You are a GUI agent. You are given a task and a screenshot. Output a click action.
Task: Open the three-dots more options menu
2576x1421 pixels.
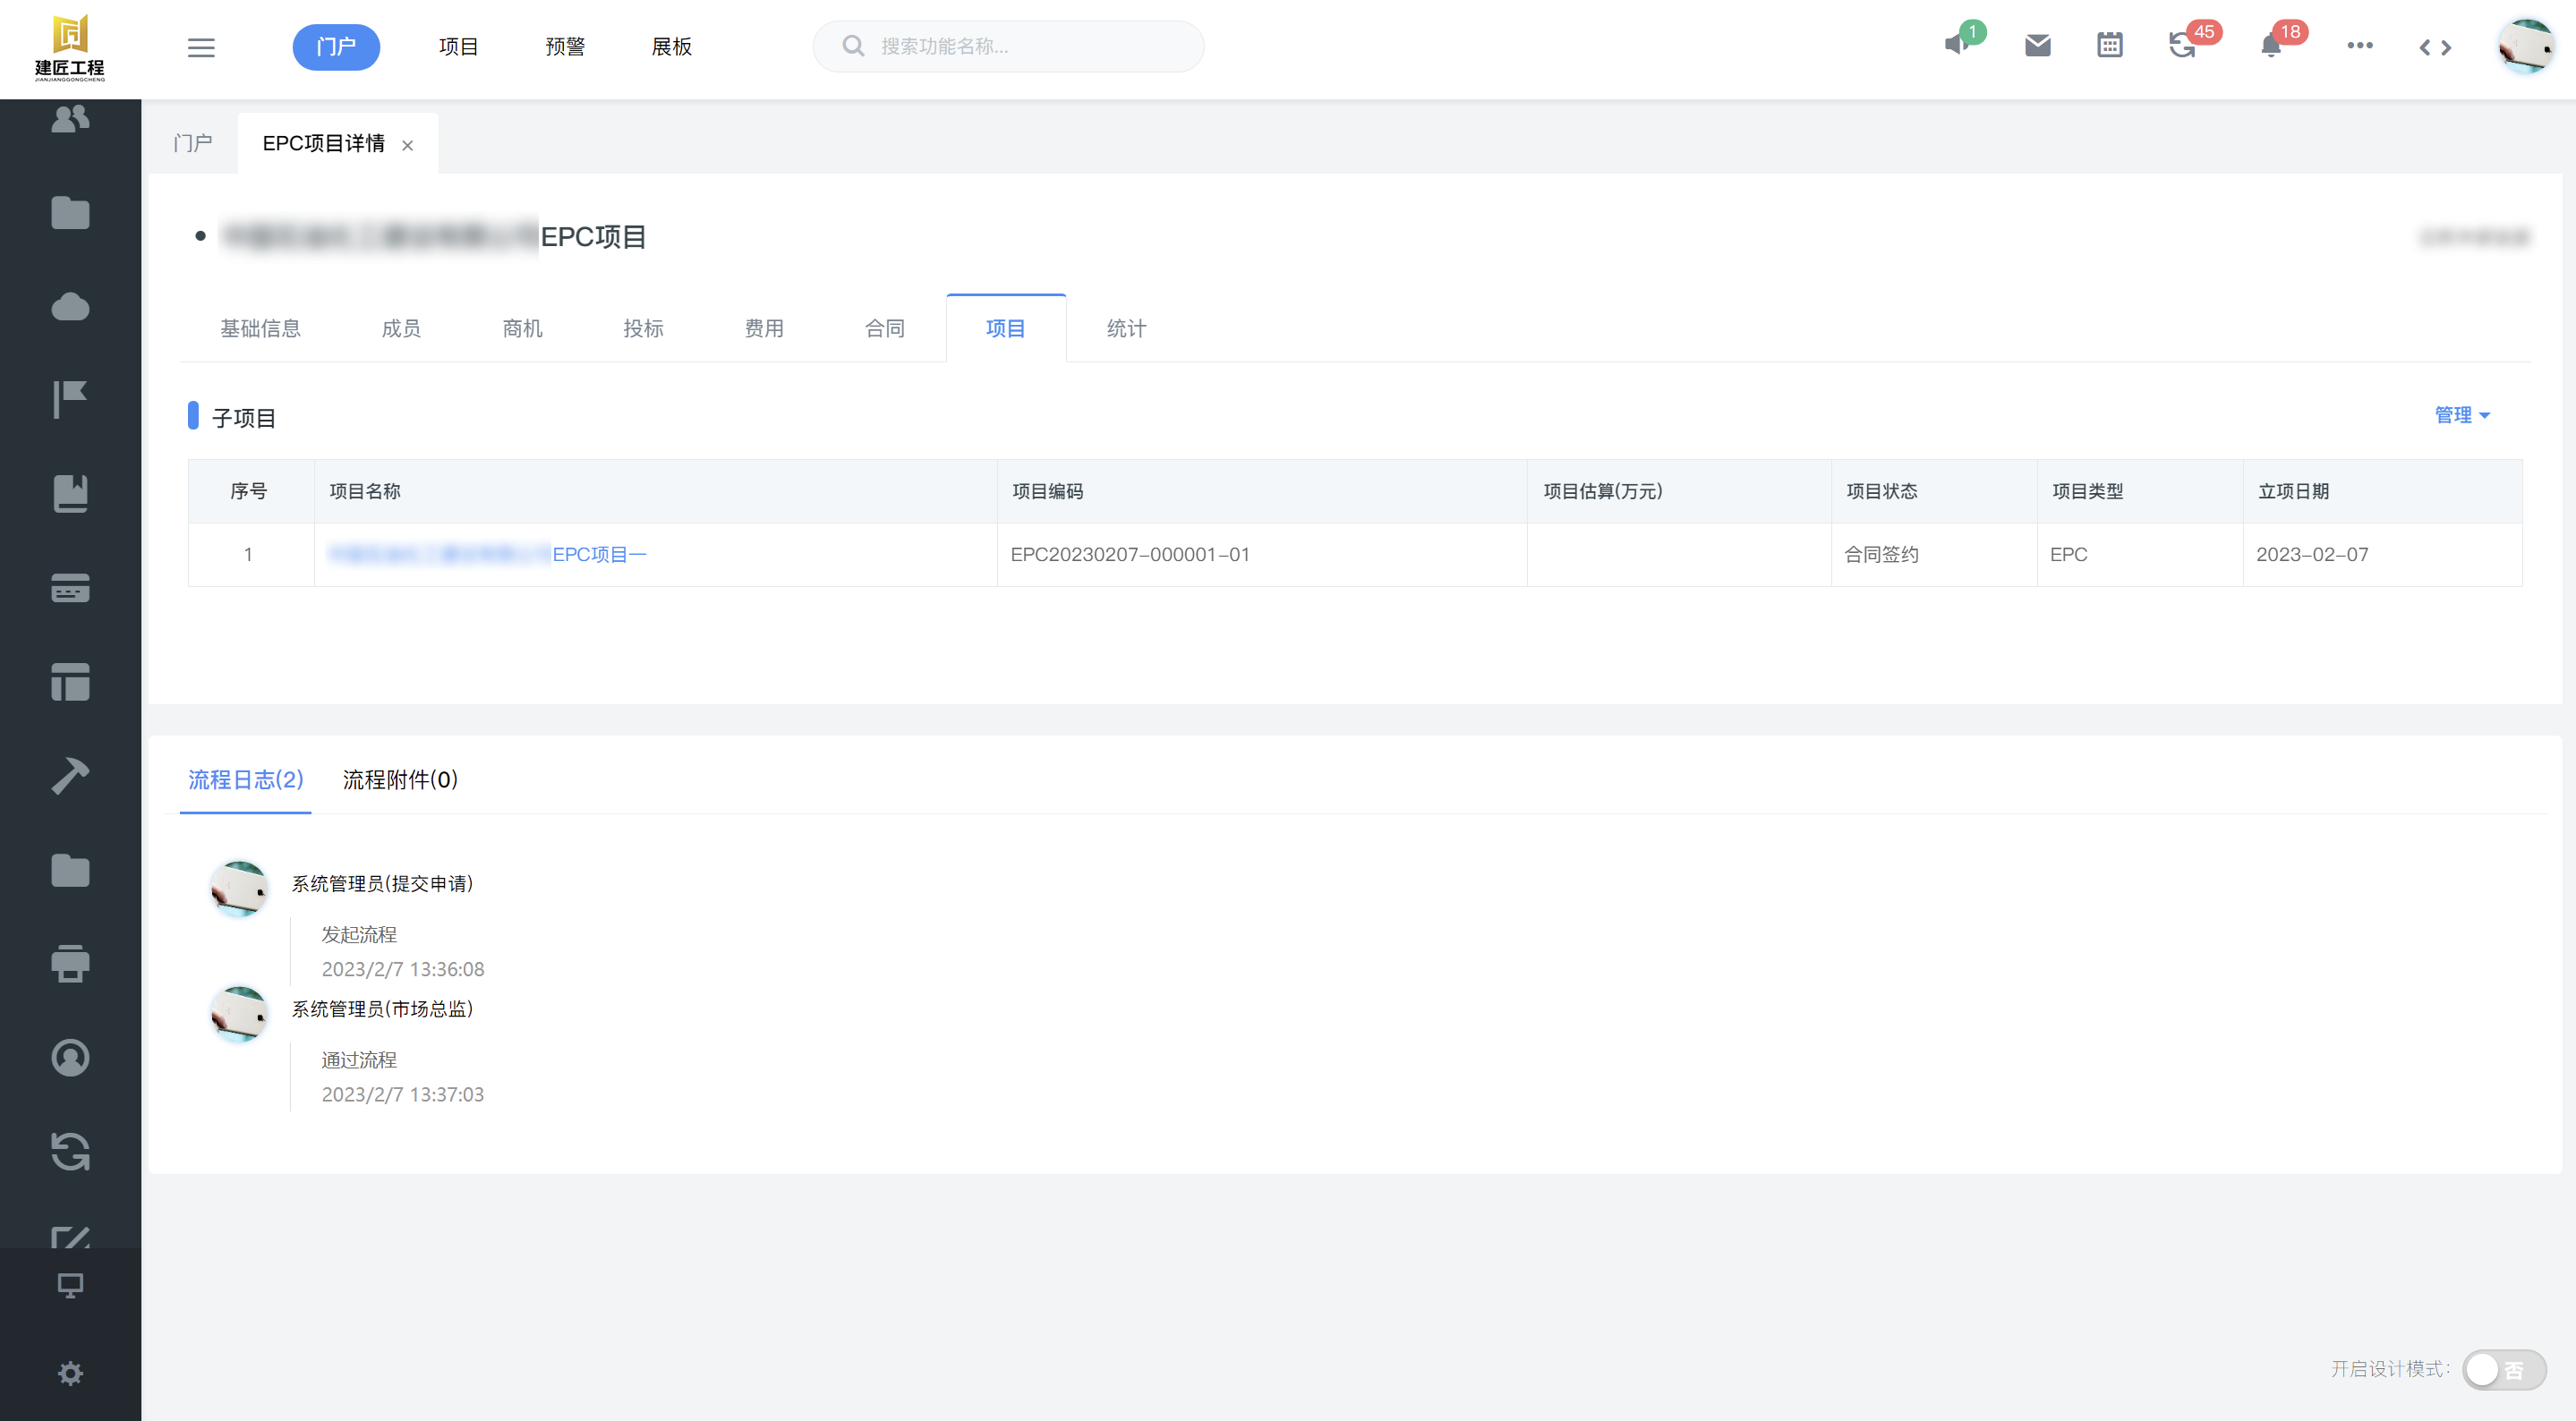point(2359,46)
